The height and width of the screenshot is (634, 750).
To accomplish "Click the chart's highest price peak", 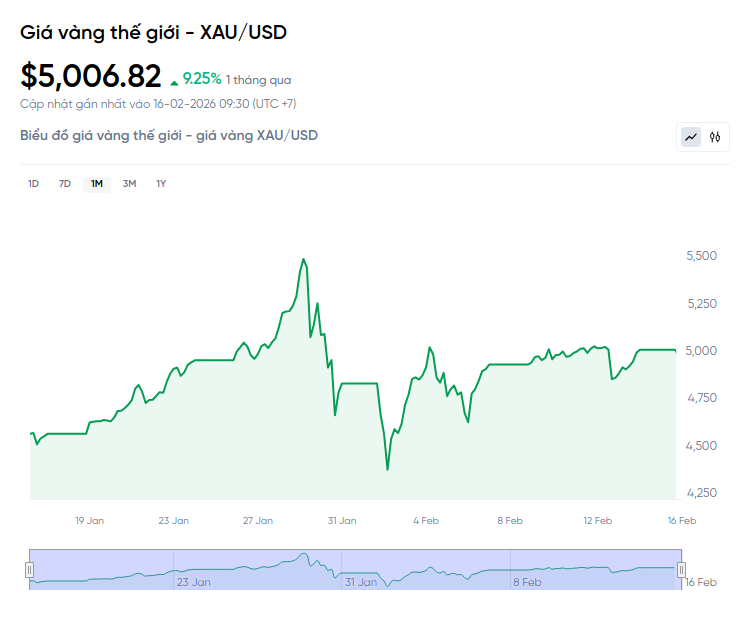I will point(303,259).
